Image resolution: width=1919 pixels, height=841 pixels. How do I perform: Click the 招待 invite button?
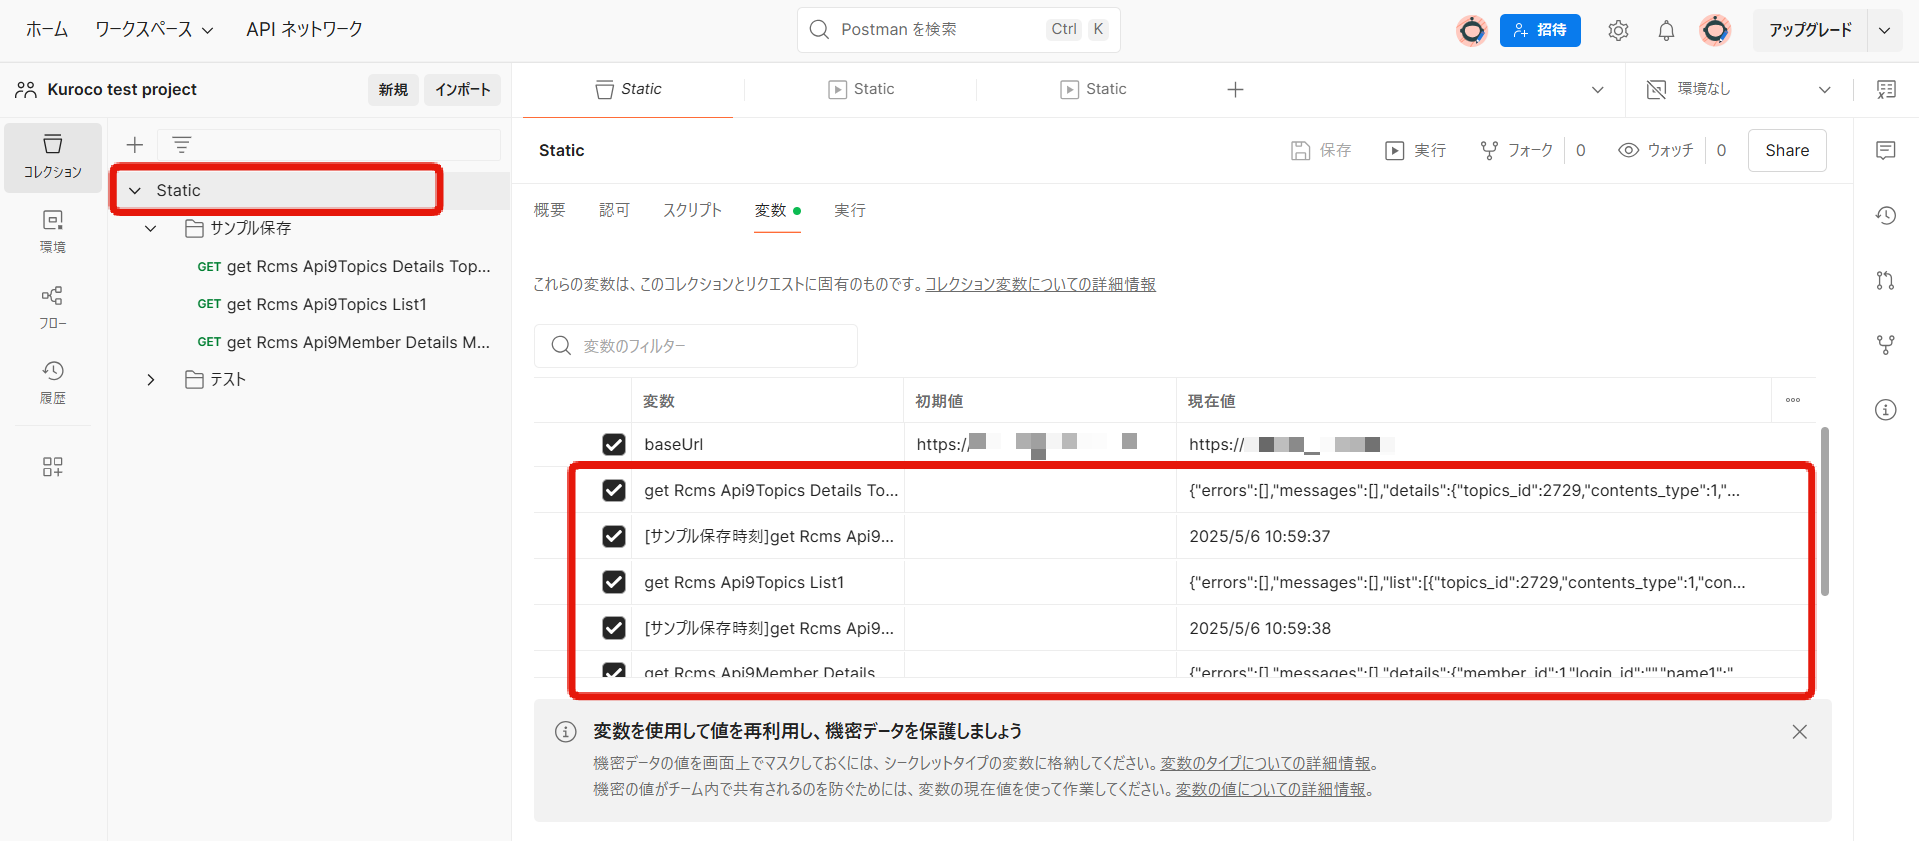coord(1540,31)
